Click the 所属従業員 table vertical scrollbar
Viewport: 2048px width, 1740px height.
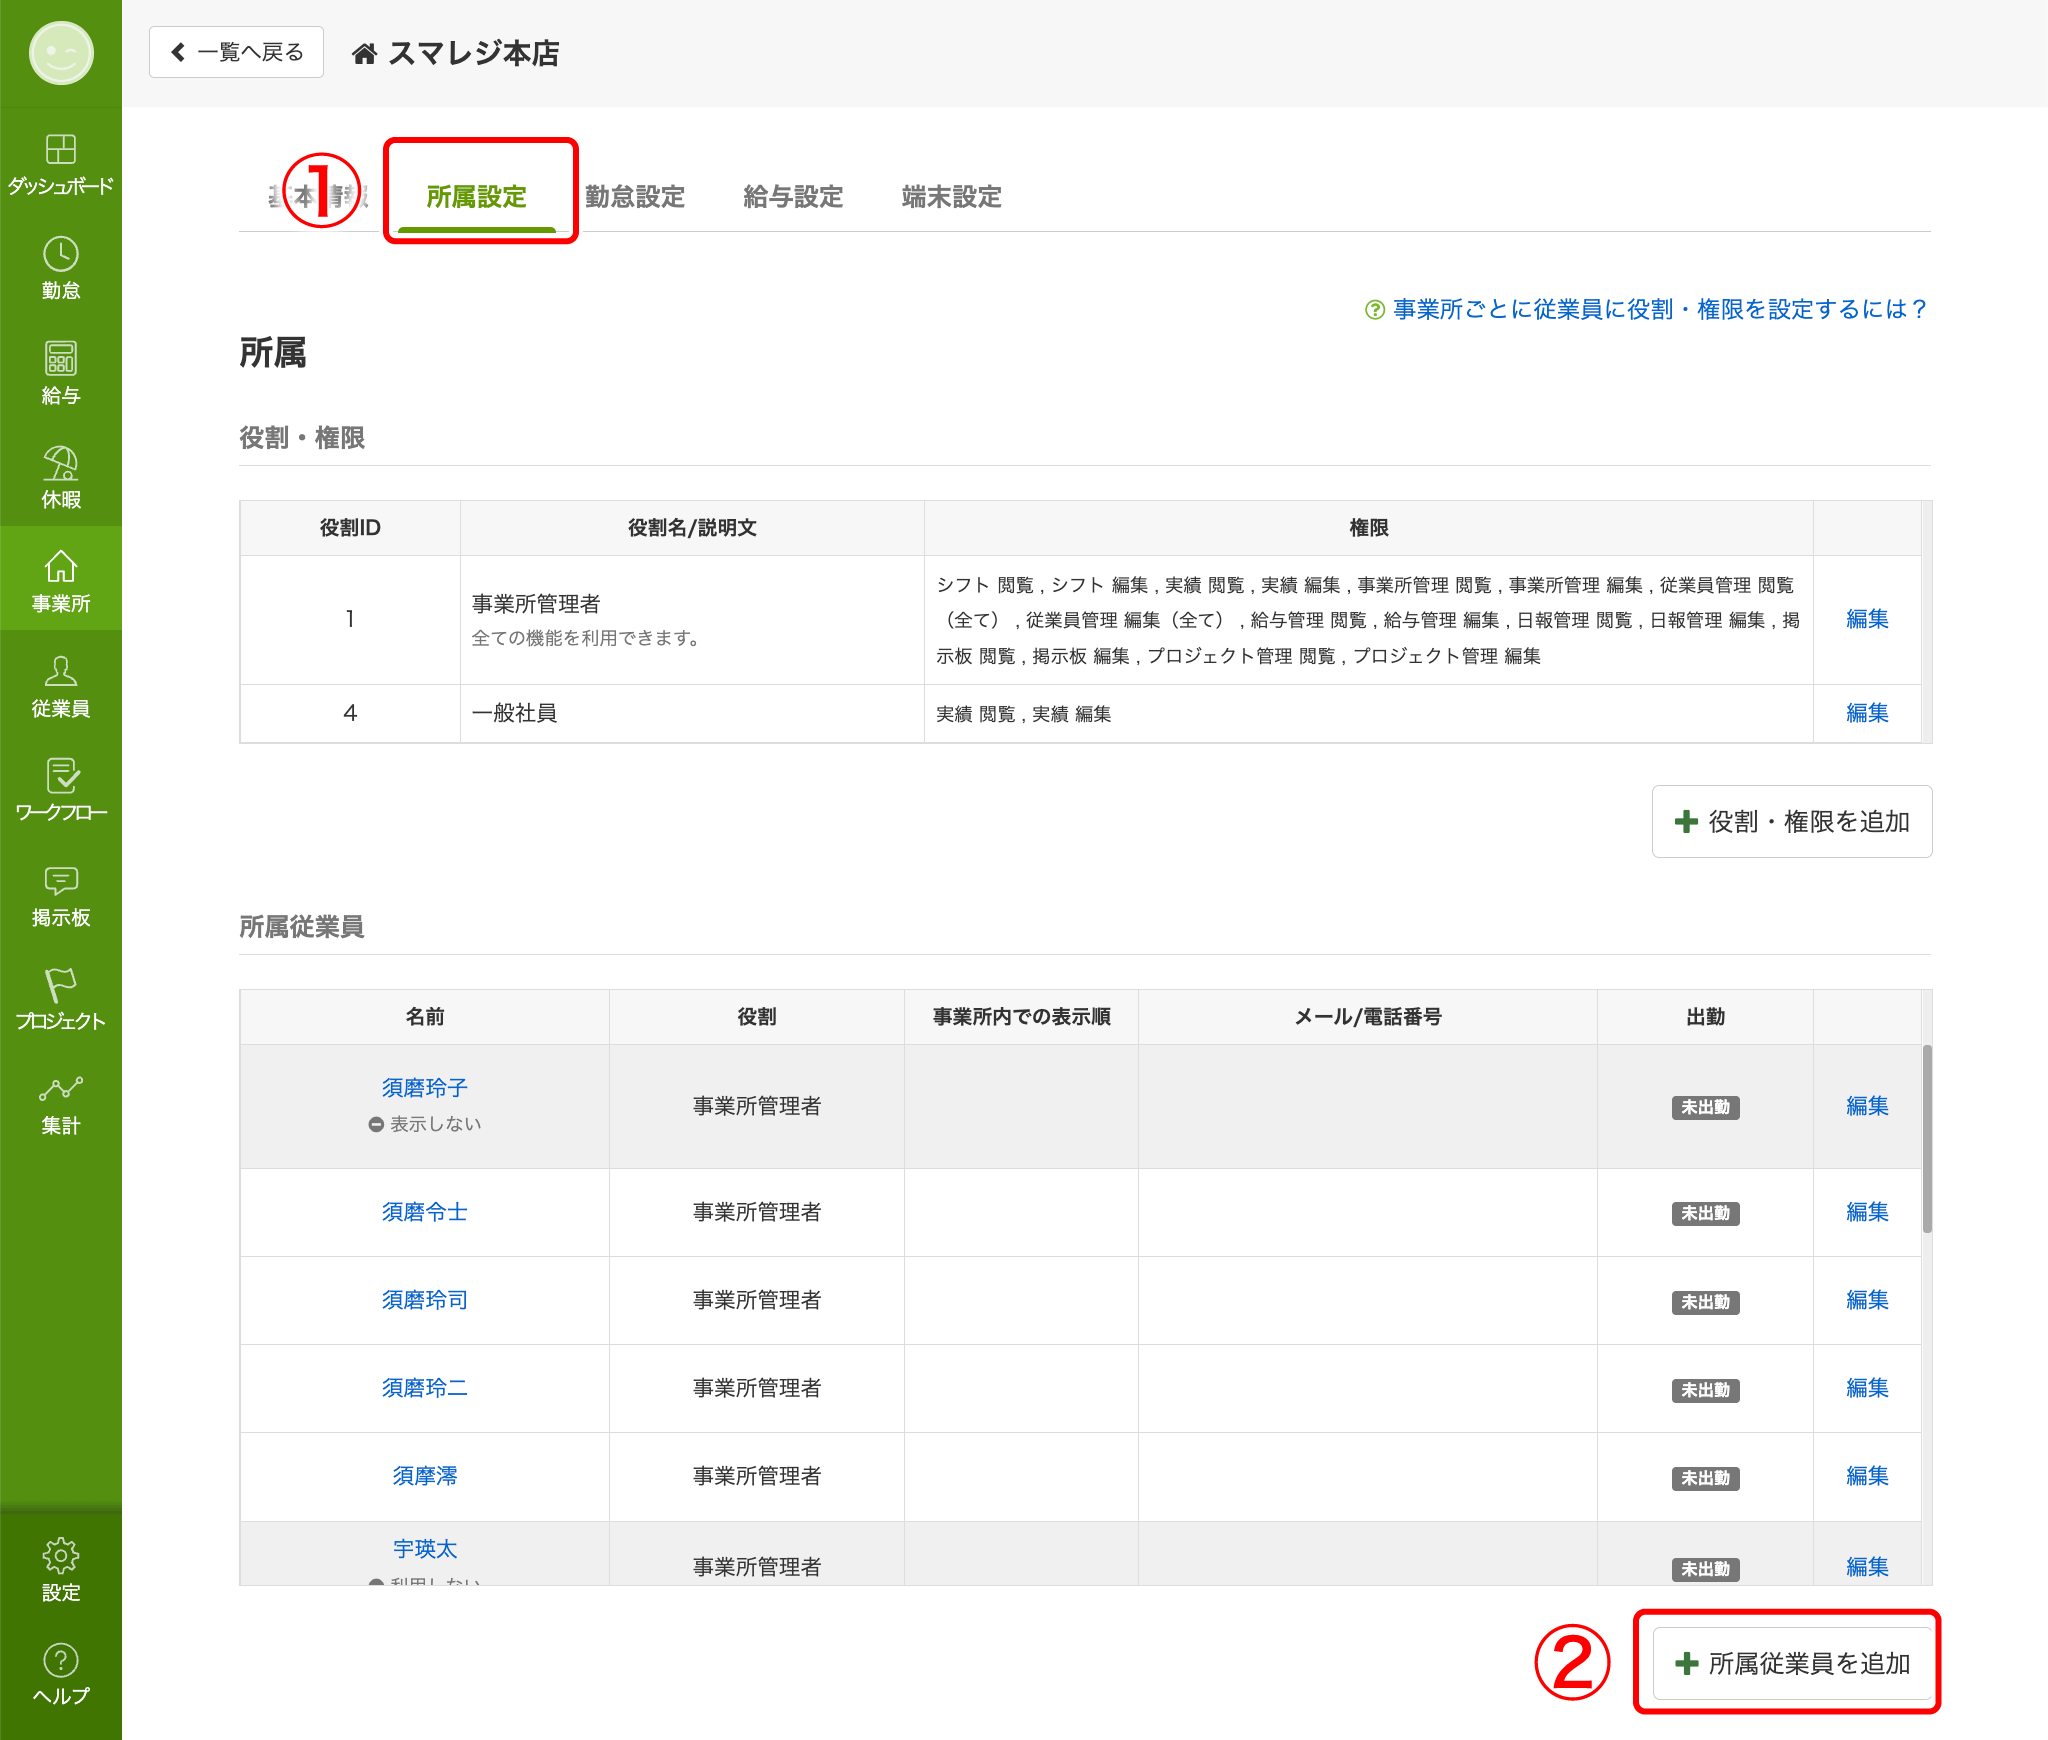point(1927,1139)
